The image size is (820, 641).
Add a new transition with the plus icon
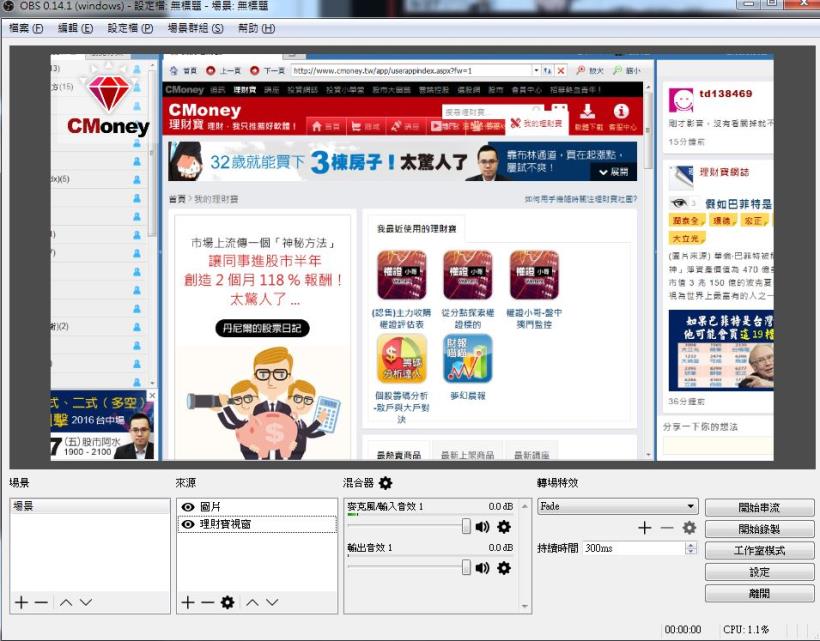click(644, 527)
